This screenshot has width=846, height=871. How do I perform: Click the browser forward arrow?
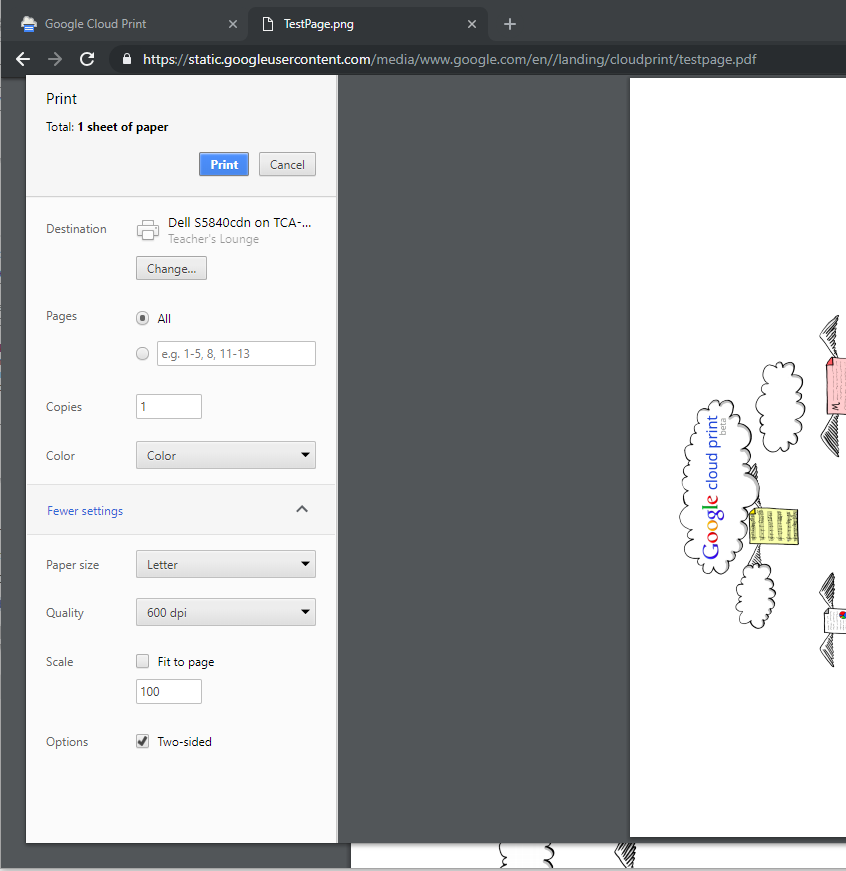coord(54,59)
